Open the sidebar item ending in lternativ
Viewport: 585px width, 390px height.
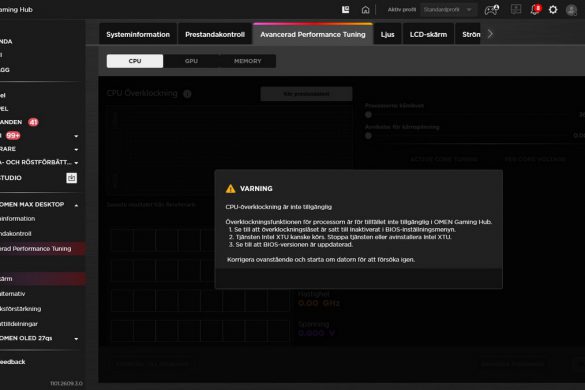(13, 294)
